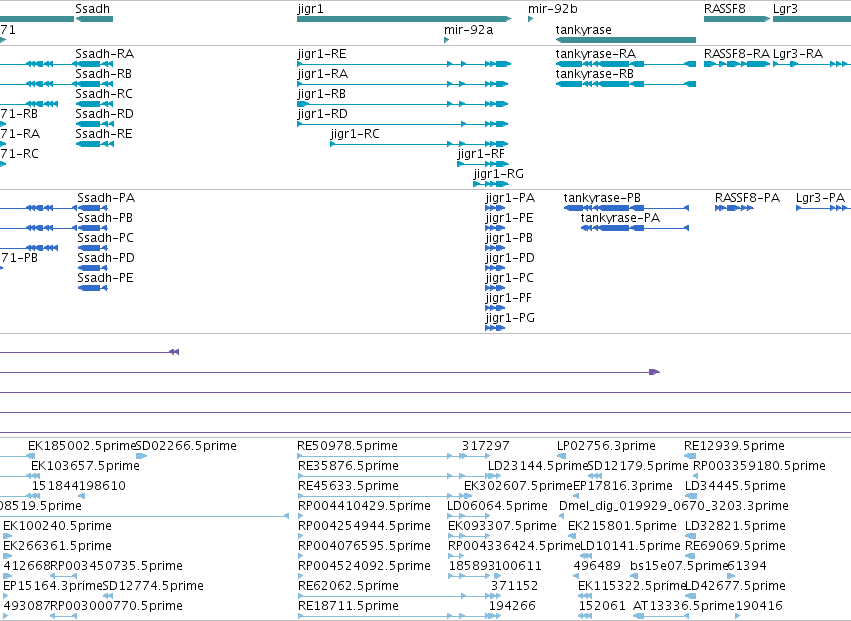Click the Ssadh-PE protein

click(x=92, y=288)
